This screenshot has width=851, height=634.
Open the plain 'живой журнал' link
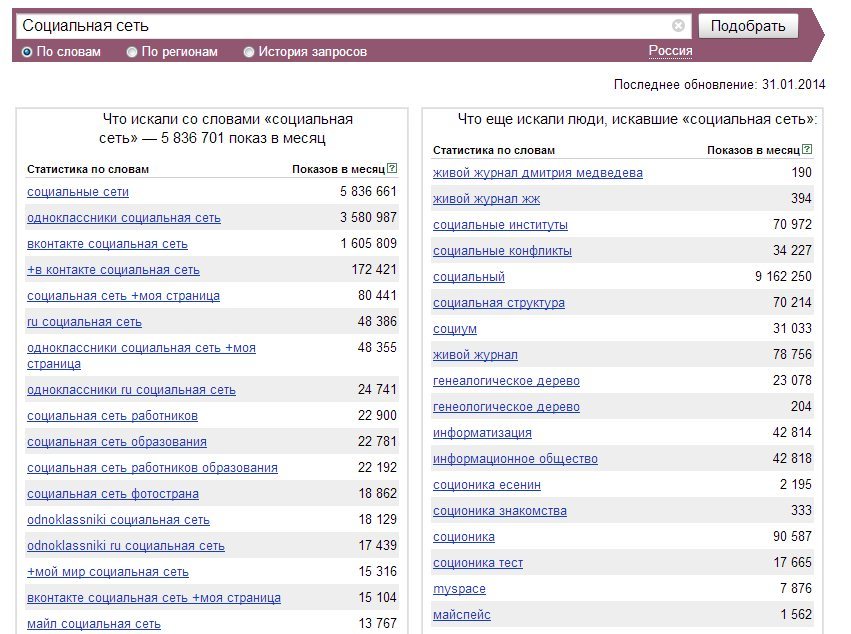pos(475,355)
